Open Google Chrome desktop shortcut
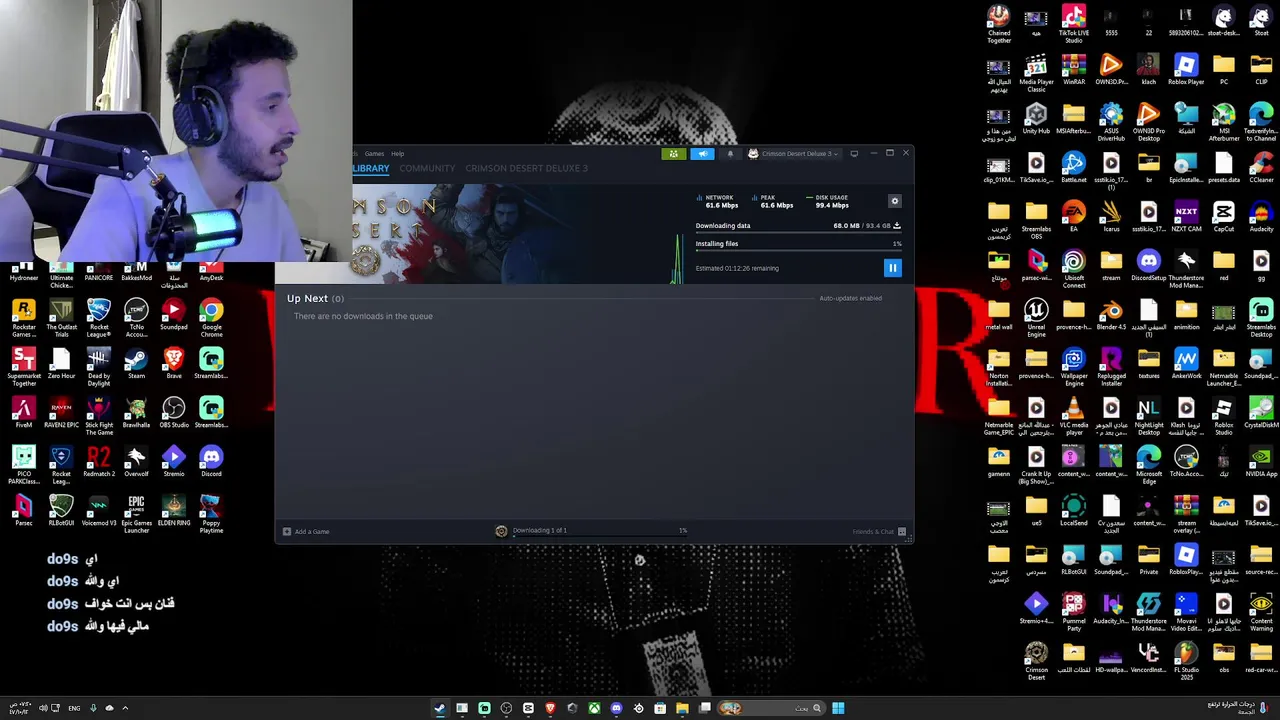Image resolution: width=1280 pixels, height=720 pixels. tap(211, 317)
